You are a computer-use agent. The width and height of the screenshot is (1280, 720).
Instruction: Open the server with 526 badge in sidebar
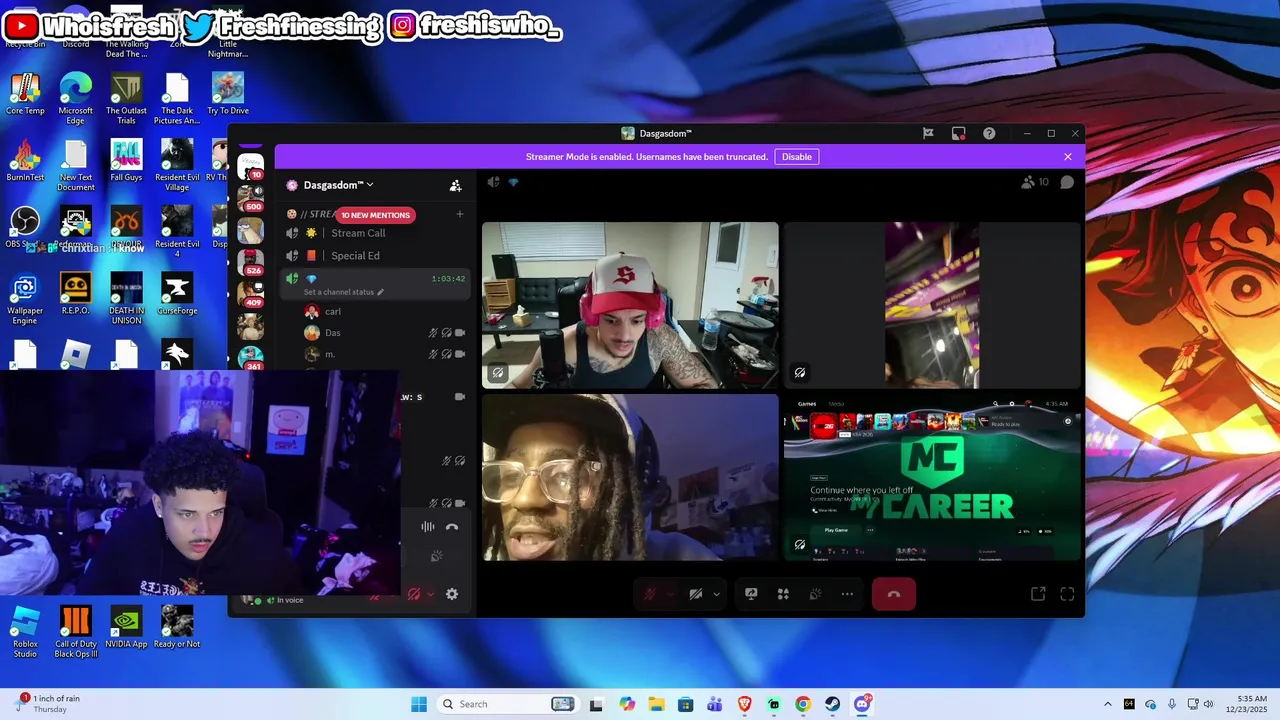point(251,263)
